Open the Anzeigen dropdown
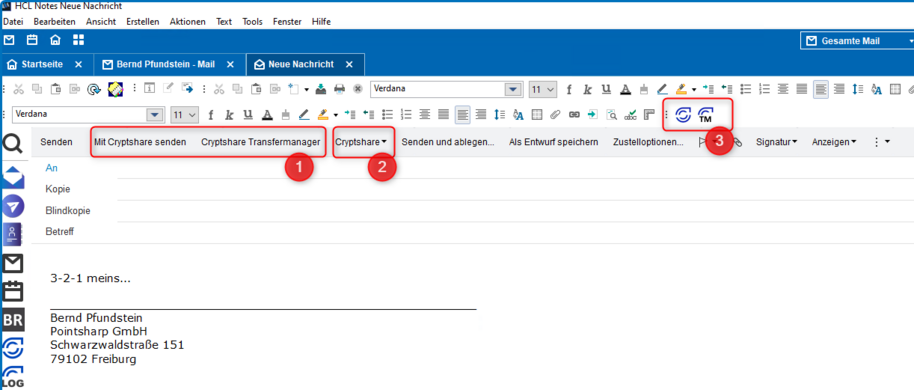 [834, 142]
